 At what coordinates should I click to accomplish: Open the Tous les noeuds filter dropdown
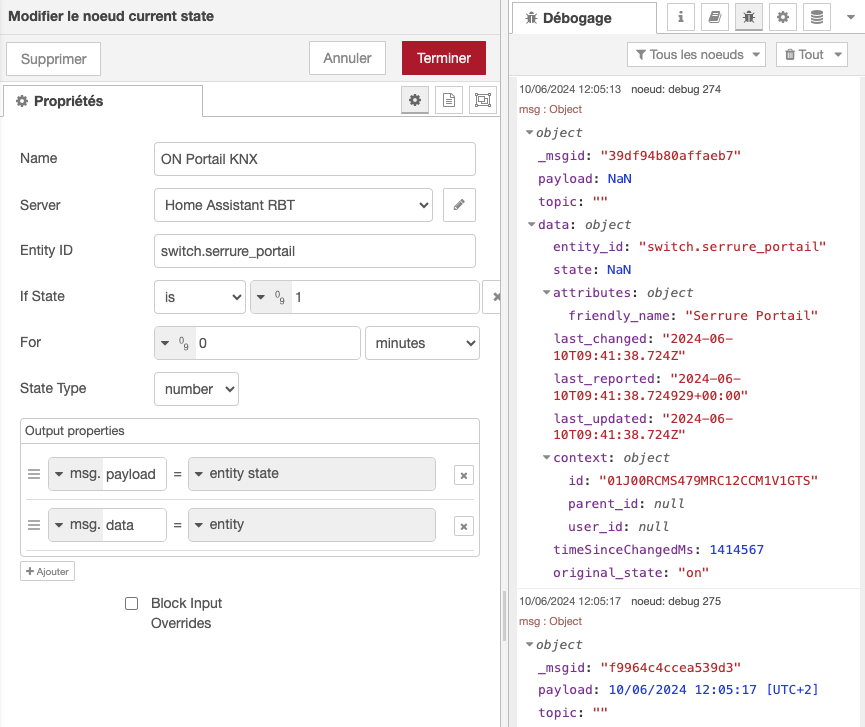point(696,55)
